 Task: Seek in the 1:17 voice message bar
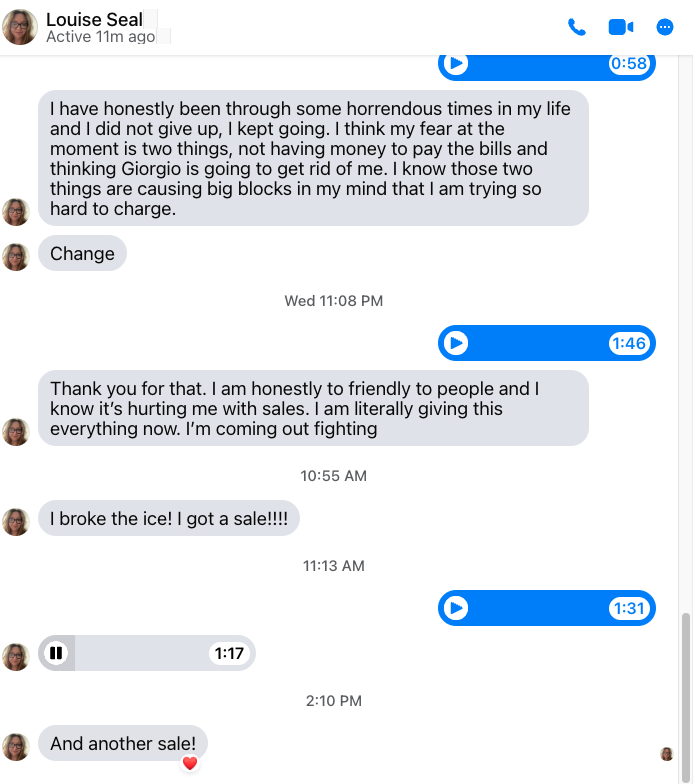(x=140, y=653)
